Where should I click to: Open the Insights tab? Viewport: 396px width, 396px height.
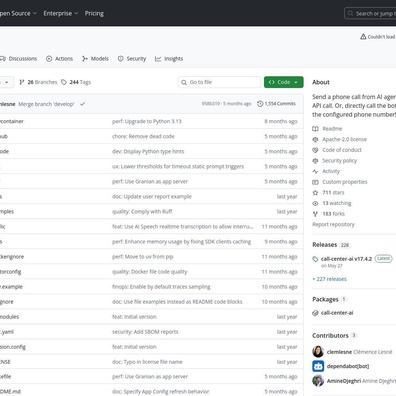coord(169,59)
